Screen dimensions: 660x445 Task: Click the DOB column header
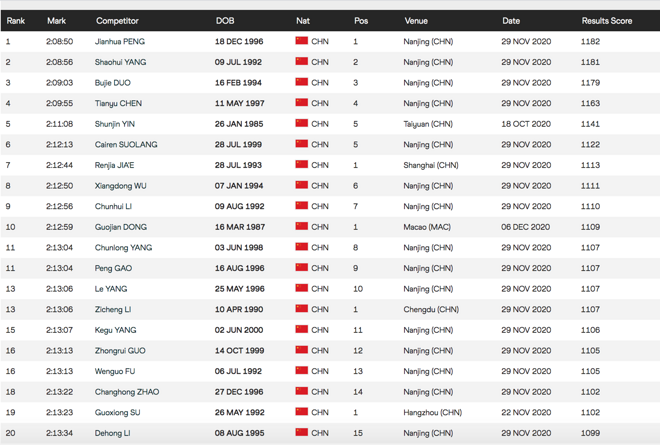pyautogui.click(x=224, y=21)
